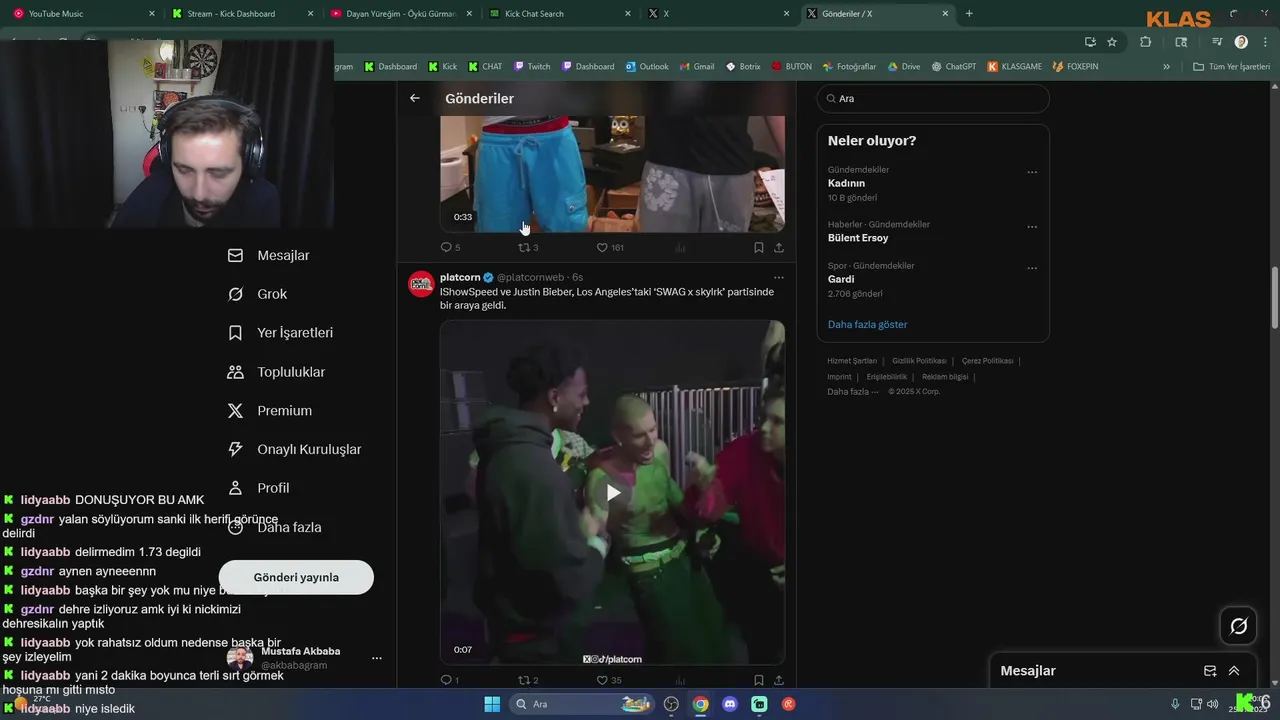This screenshot has height=720, width=1280.
Task: Bookmark the platcorn post
Action: (758, 680)
